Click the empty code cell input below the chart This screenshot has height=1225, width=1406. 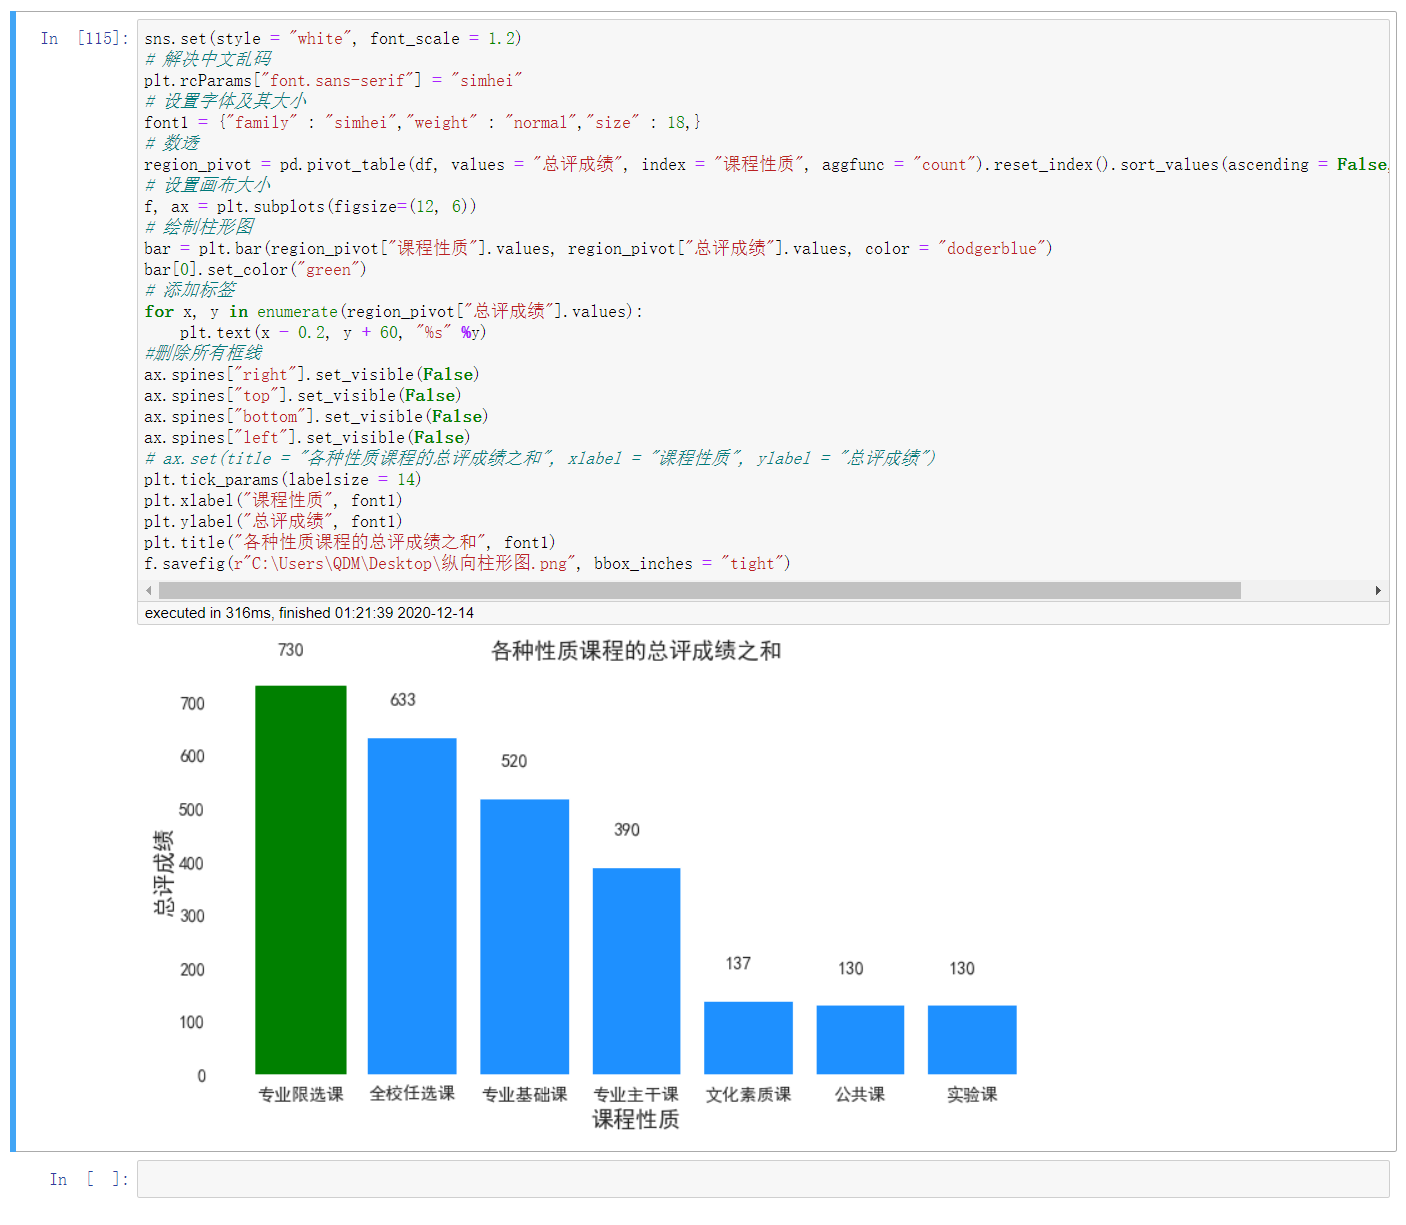point(763,1179)
